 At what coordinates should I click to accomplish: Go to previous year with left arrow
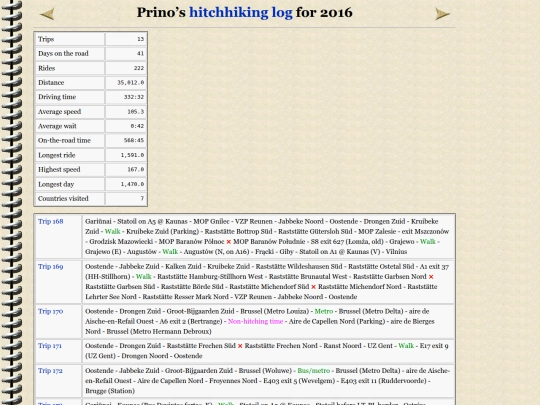click(47, 14)
